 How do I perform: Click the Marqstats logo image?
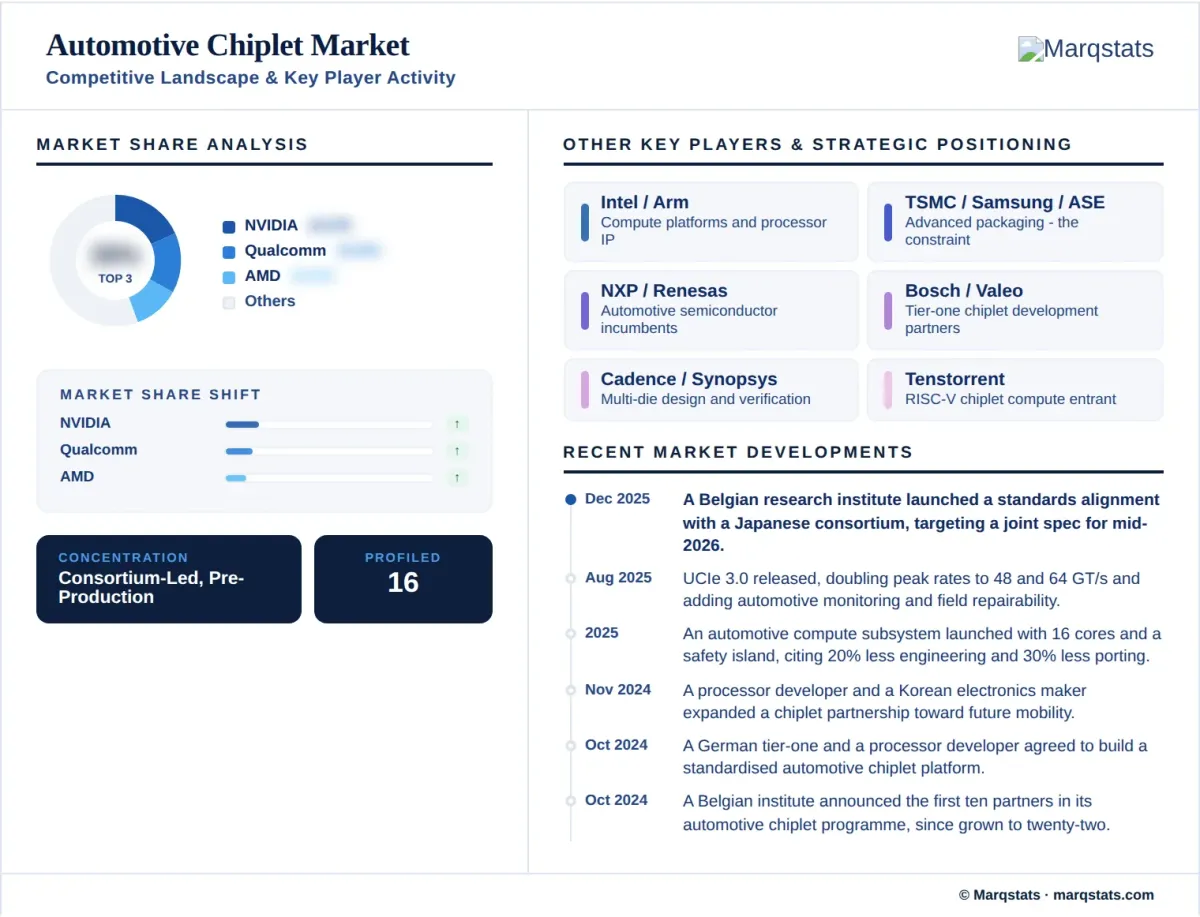[1085, 49]
